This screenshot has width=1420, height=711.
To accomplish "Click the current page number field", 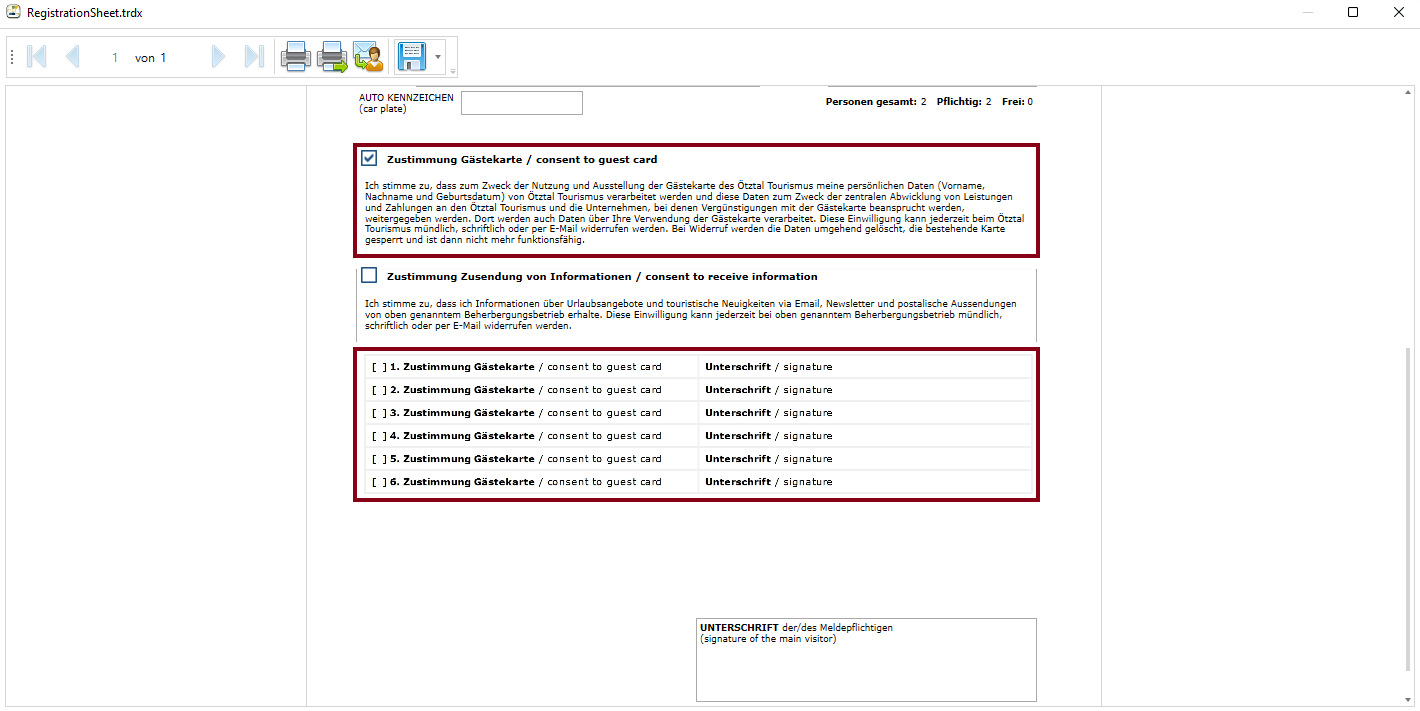I will click(115, 58).
